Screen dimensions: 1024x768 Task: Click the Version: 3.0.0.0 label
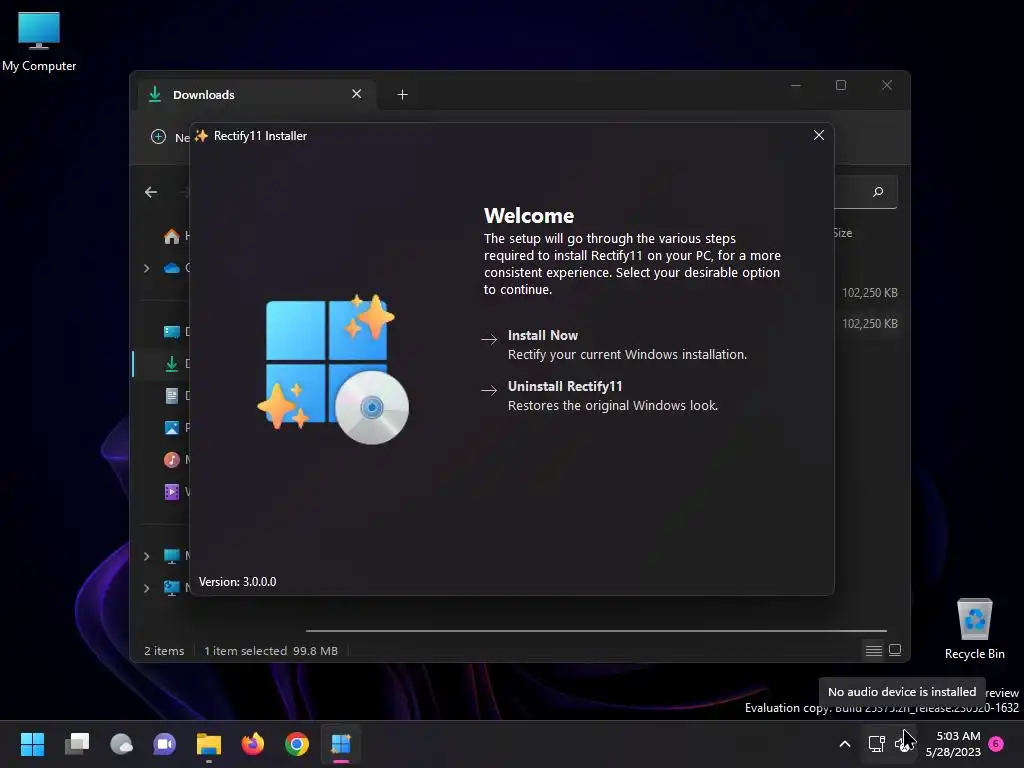click(x=238, y=582)
